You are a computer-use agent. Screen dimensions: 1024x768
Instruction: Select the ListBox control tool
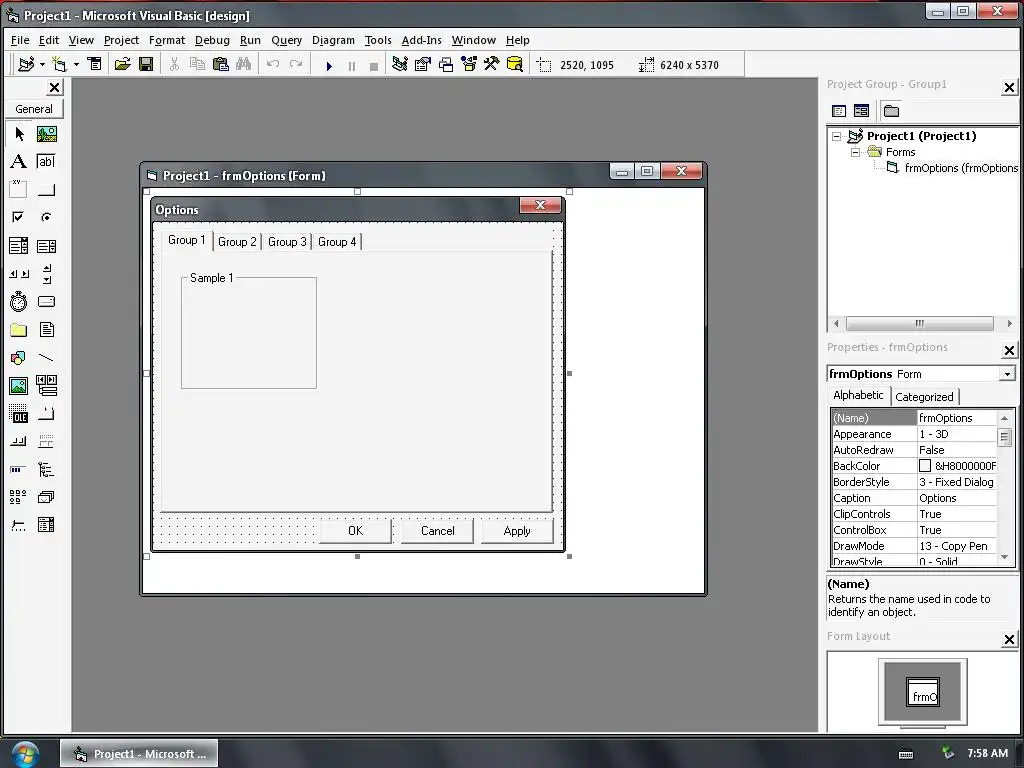point(46,246)
